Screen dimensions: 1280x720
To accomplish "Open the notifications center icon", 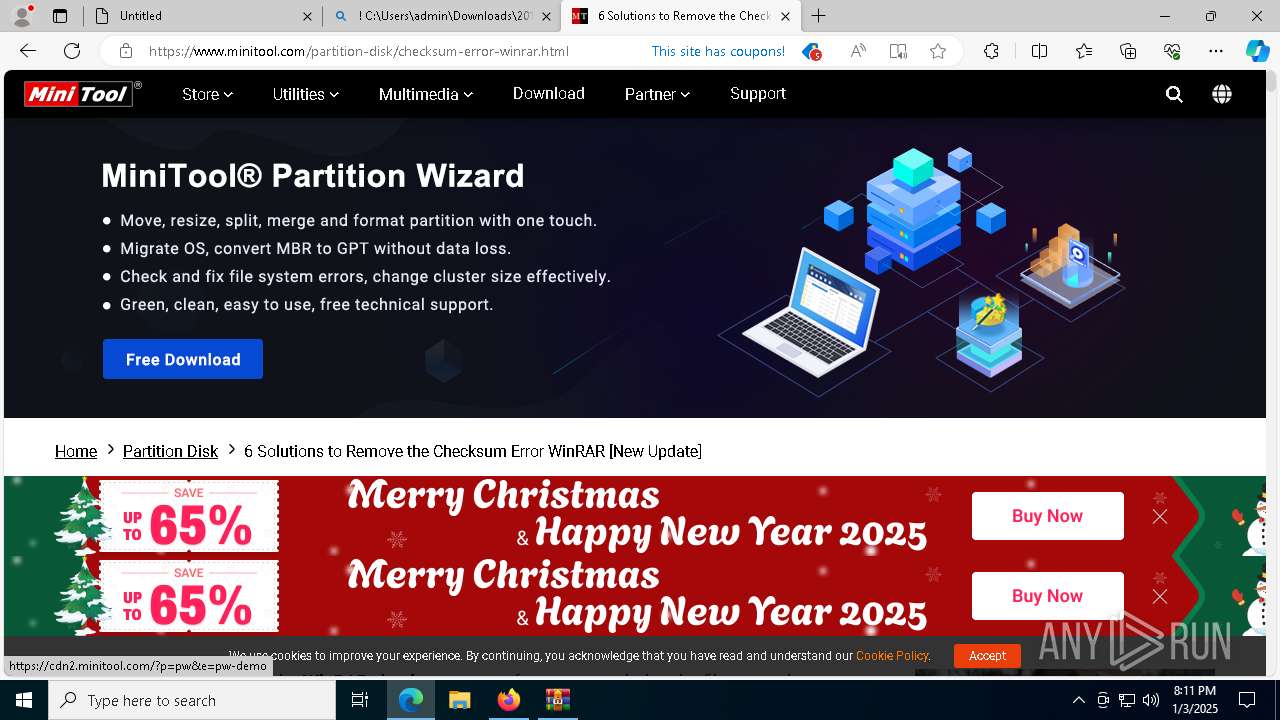I will (x=1247, y=700).
